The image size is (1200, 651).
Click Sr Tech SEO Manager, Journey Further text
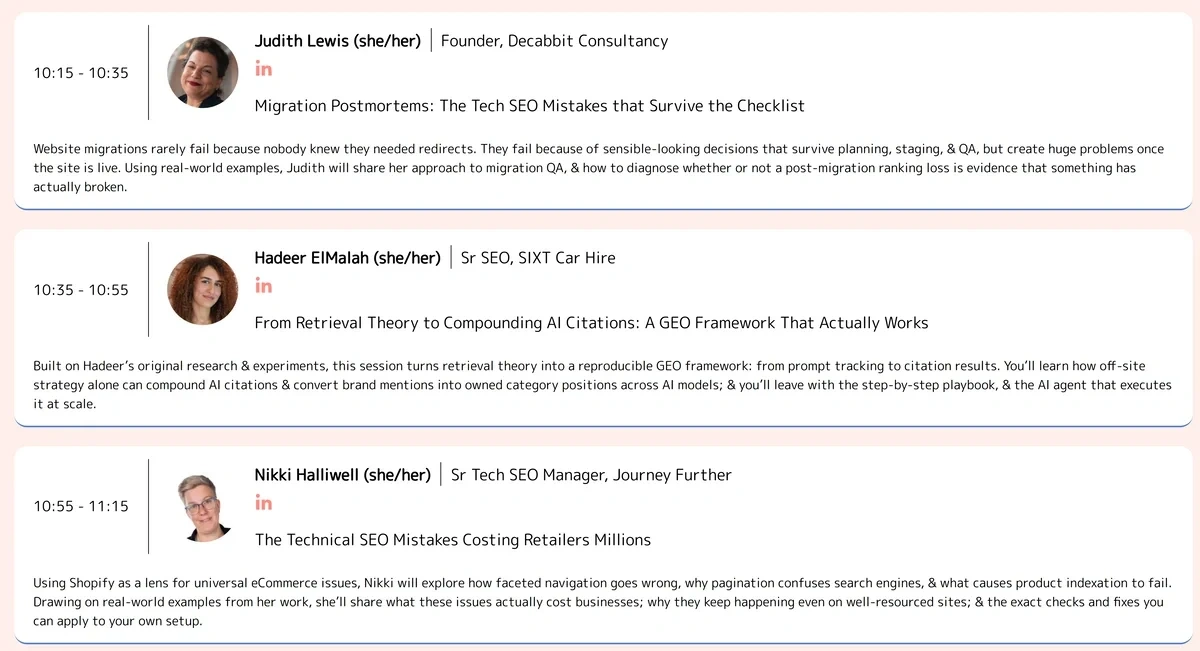[x=591, y=475]
